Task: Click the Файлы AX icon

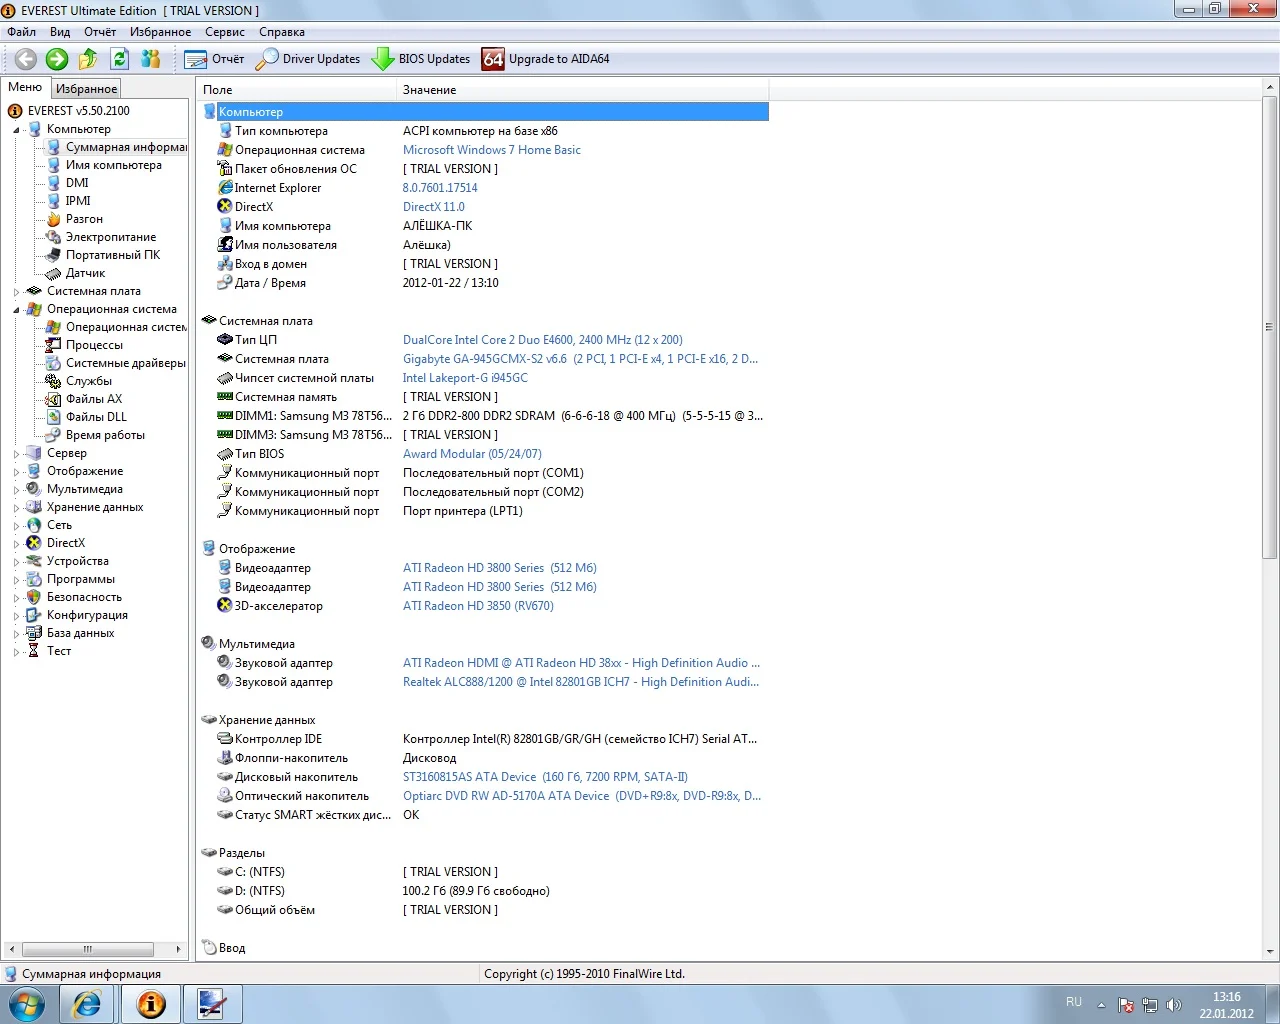Action: coord(54,399)
